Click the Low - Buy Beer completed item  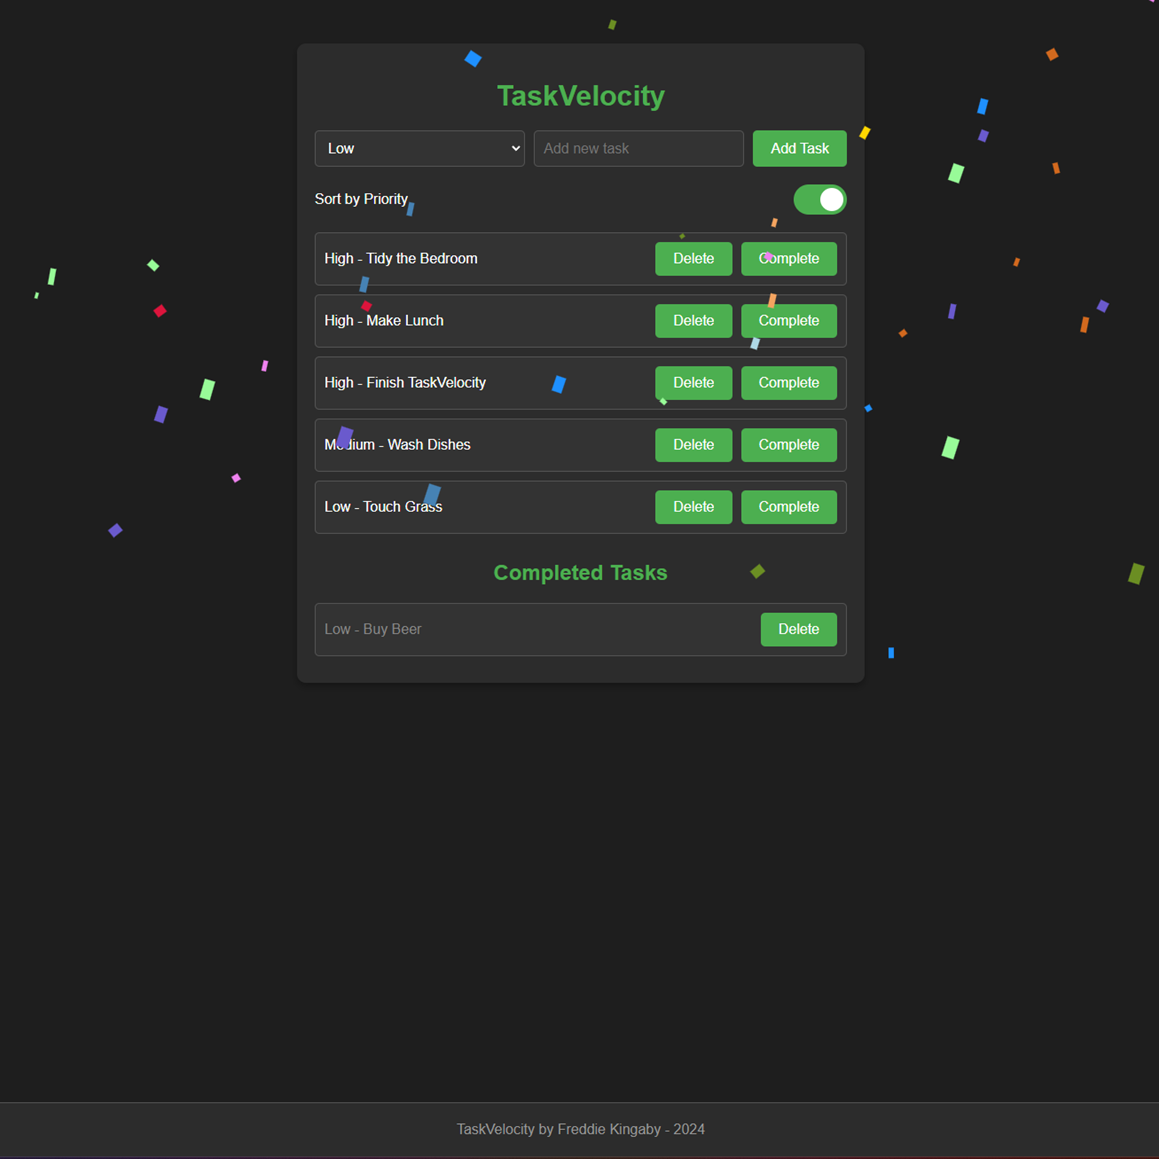click(x=373, y=629)
